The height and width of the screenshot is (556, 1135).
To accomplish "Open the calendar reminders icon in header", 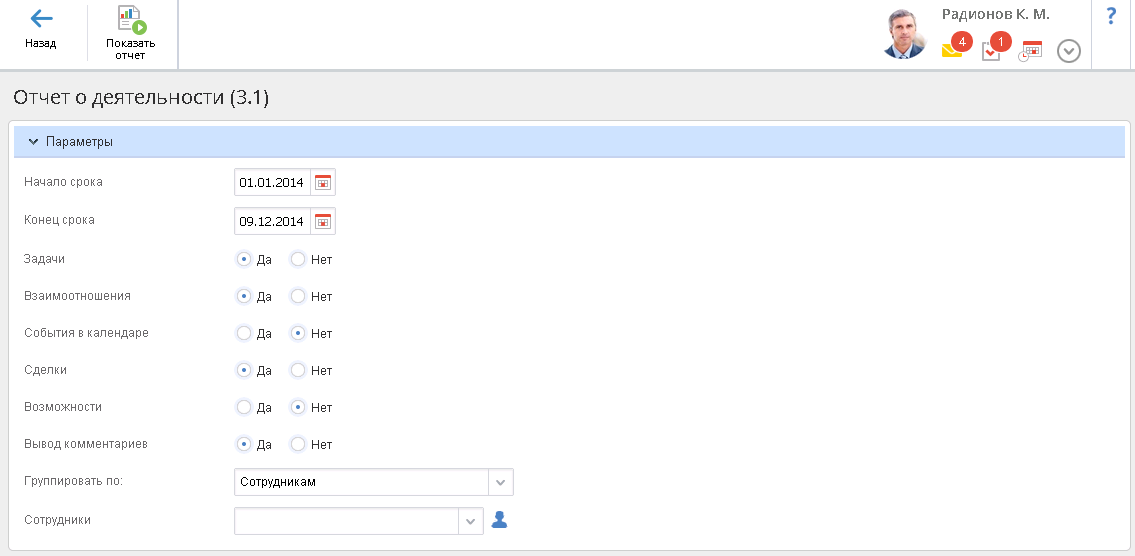I will 1030,51.
